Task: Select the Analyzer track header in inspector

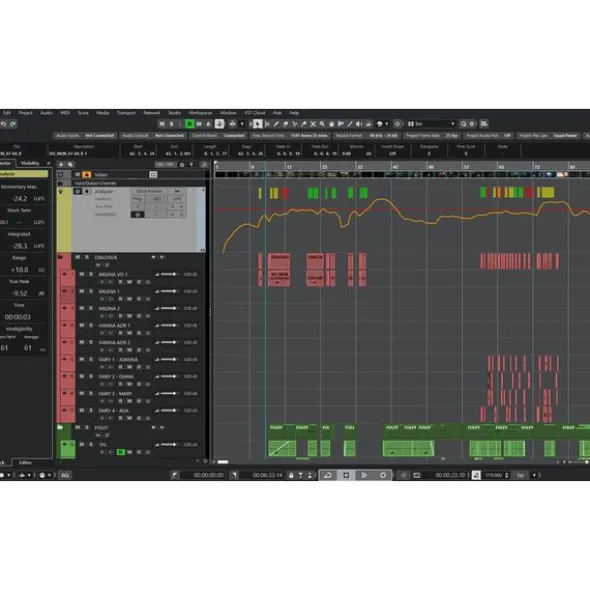Action: [24, 174]
